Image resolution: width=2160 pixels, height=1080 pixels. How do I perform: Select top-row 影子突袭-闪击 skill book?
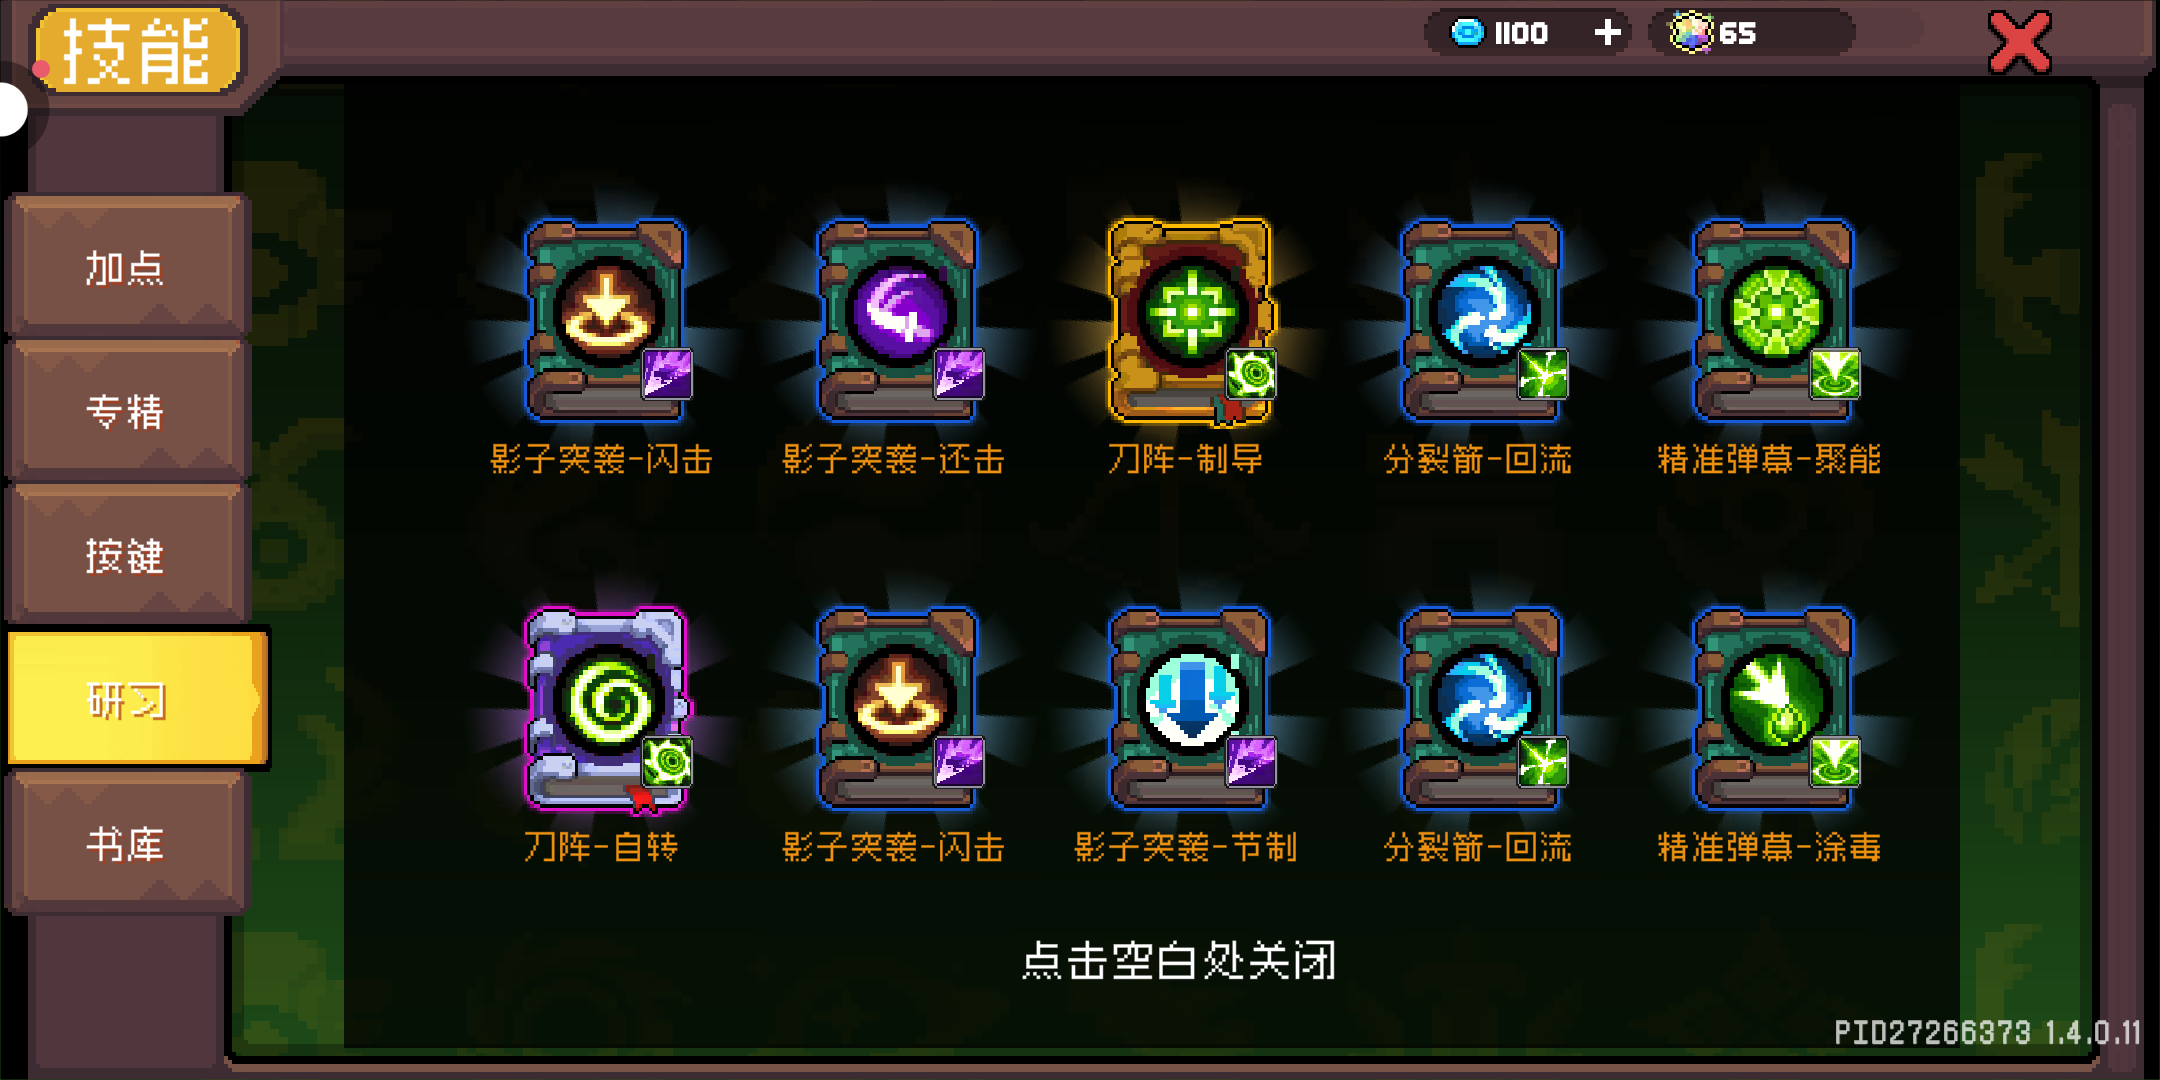click(x=607, y=320)
